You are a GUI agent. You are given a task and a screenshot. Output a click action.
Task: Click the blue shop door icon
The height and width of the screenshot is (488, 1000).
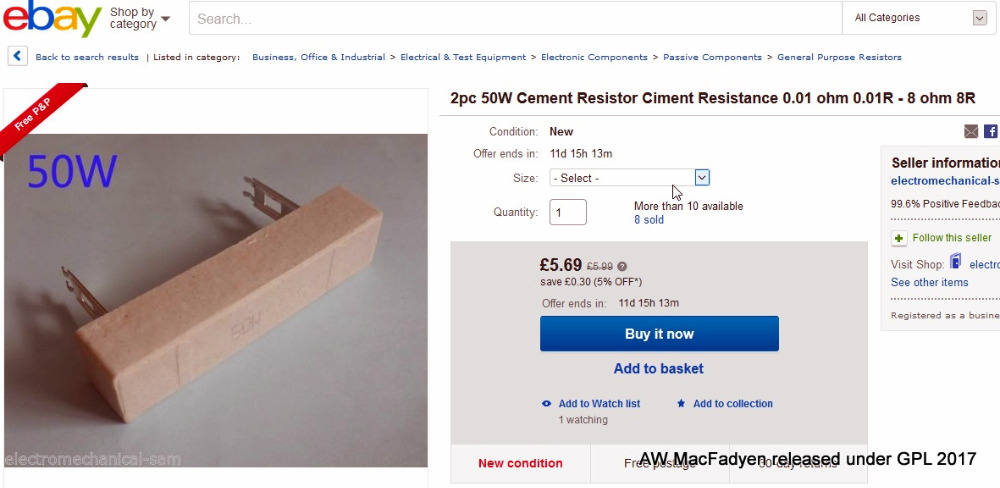point(955,262)
